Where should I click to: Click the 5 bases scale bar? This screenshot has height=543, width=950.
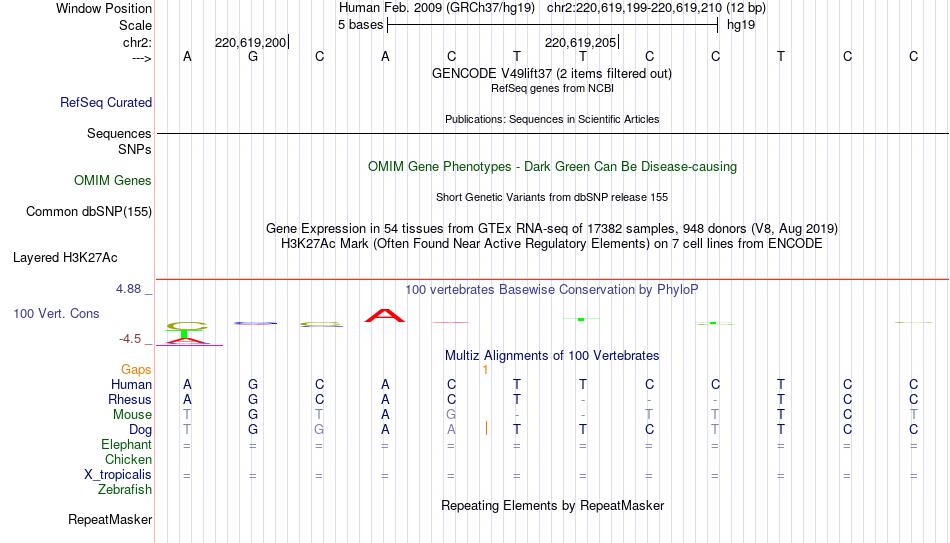(x=552, y=25)
